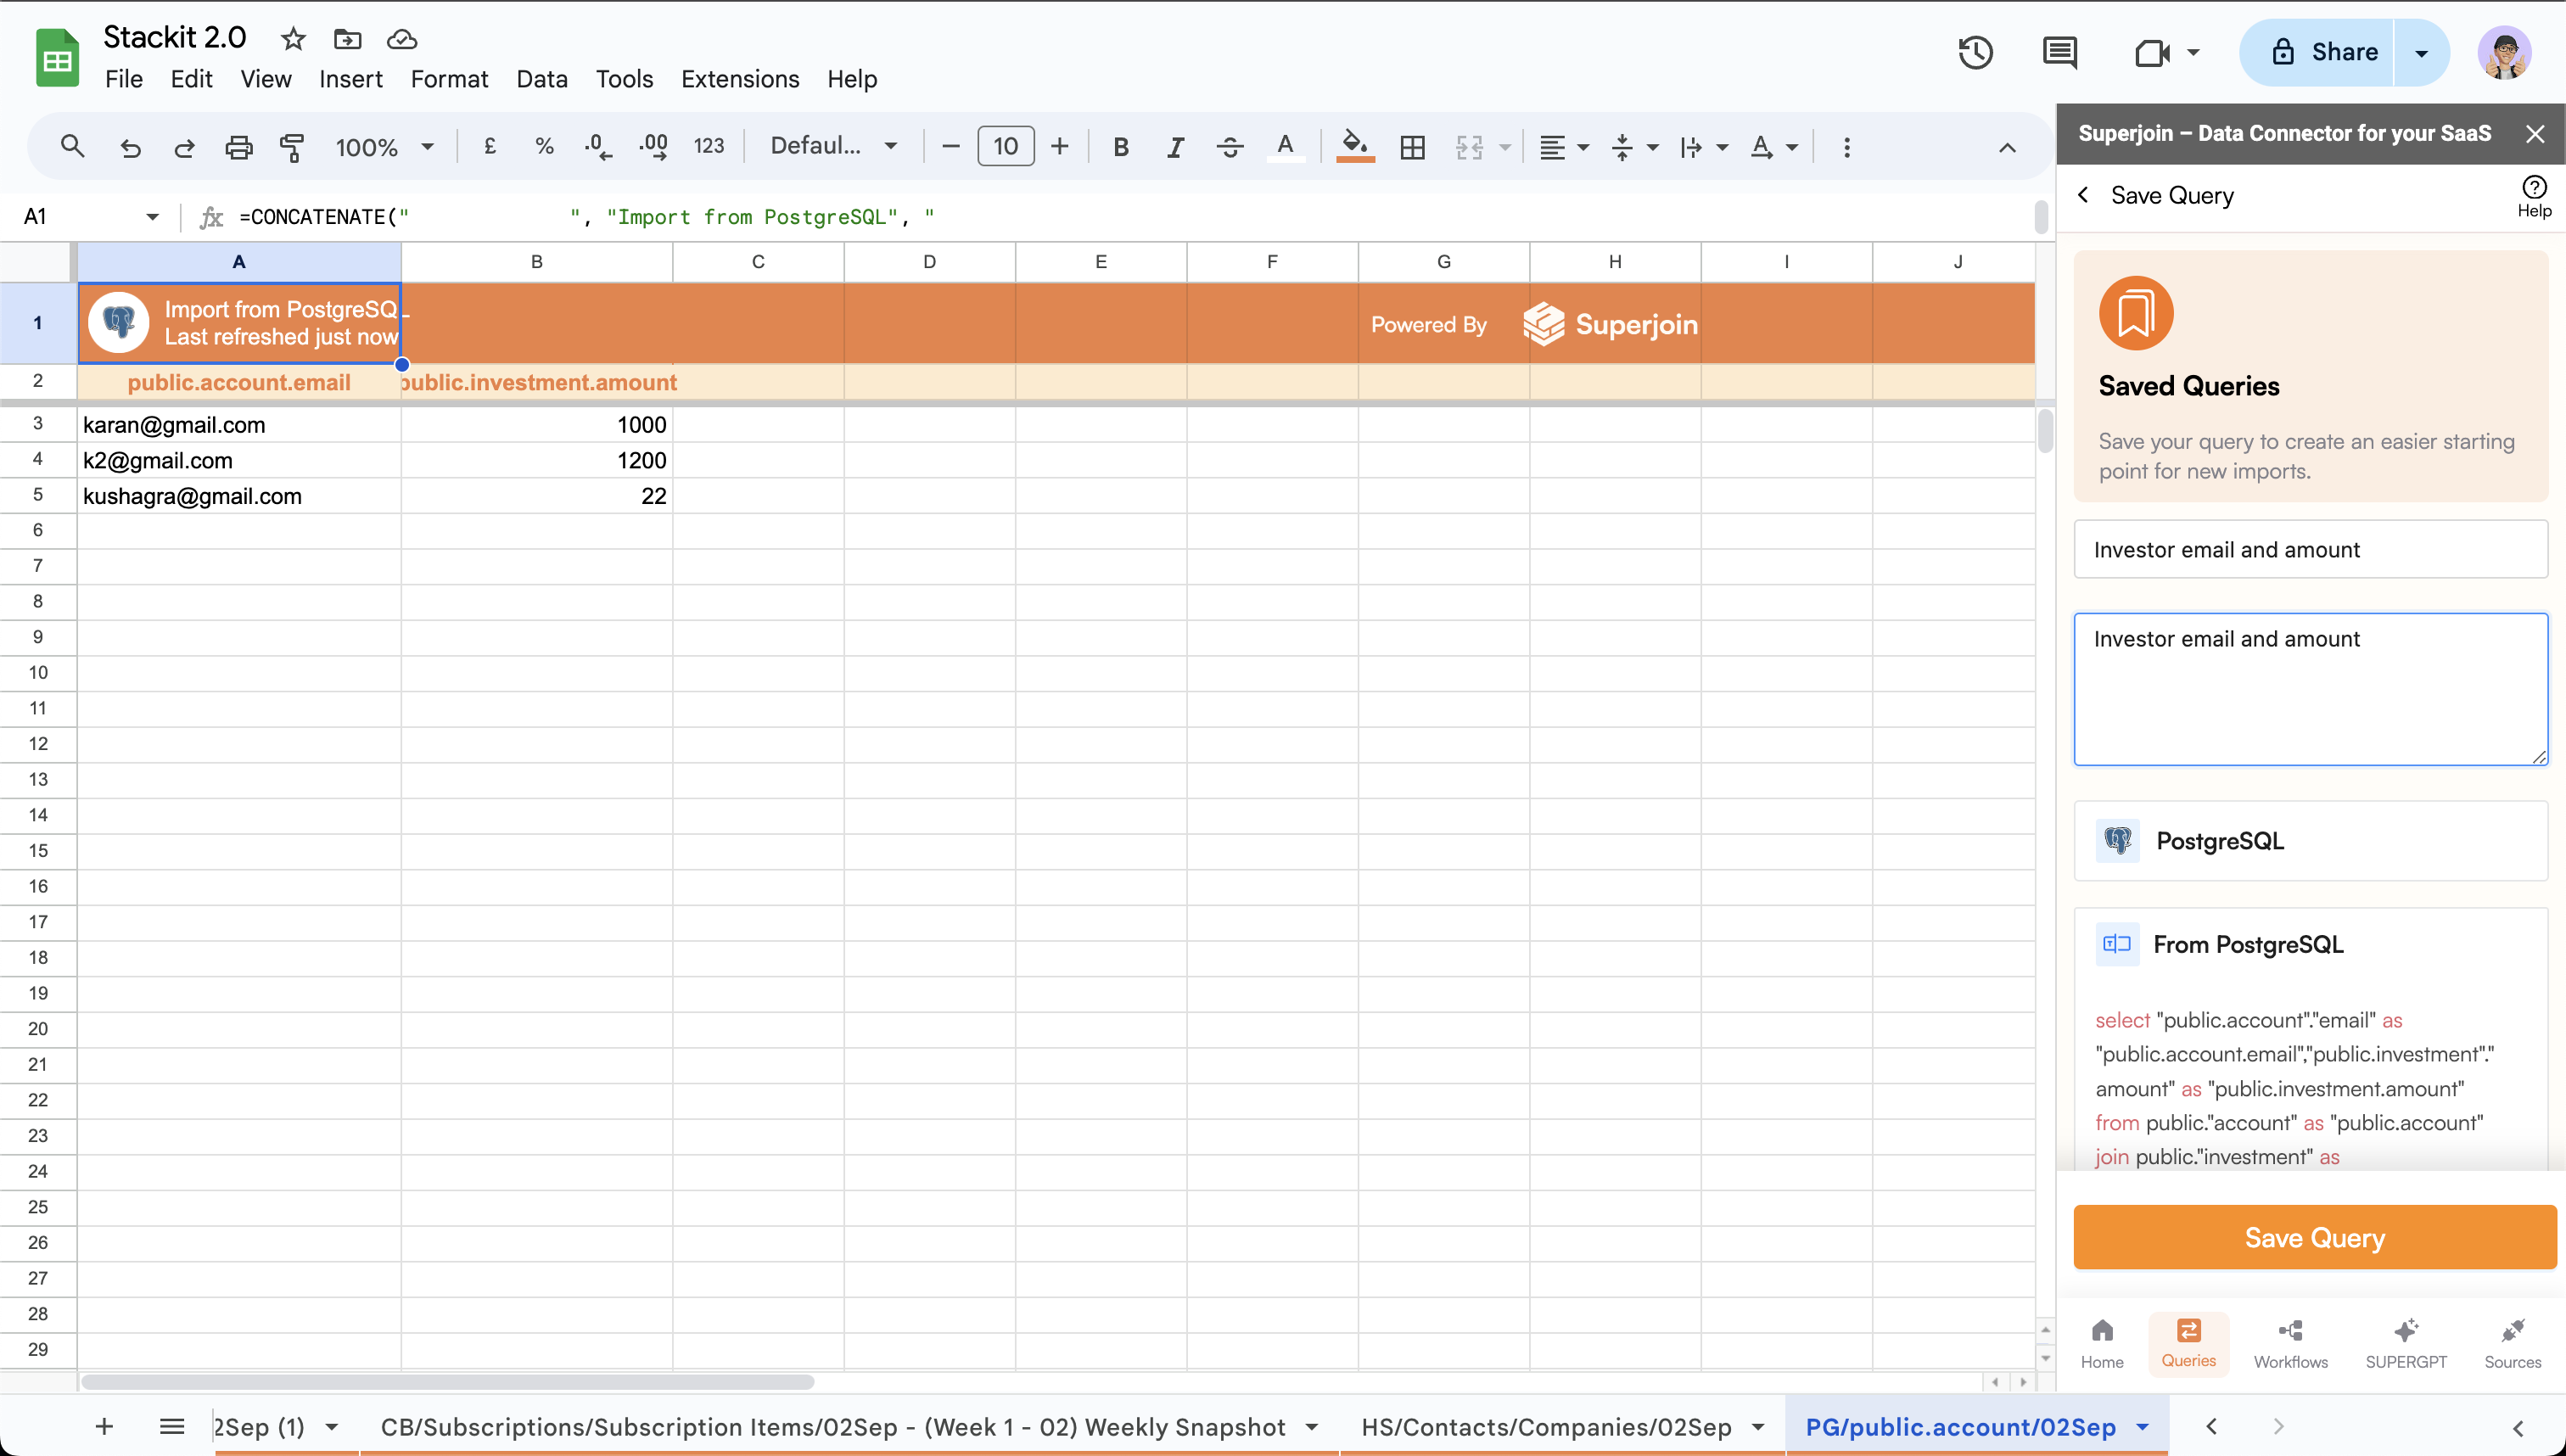Click the Superjoin Help icon
The width and height of the screenshot is (2566, 1456).
pyautogui.click(x=2533, y=196)
